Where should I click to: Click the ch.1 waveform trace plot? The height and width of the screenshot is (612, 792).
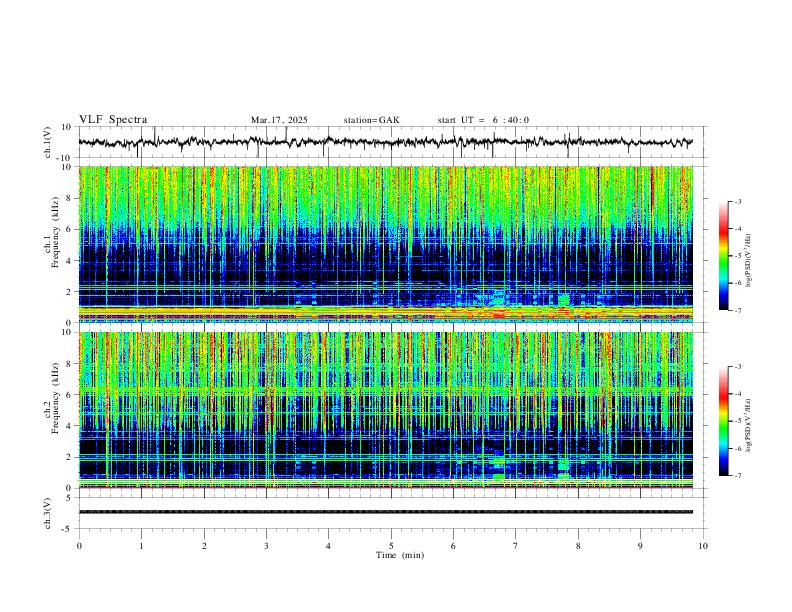click(385, 142)
